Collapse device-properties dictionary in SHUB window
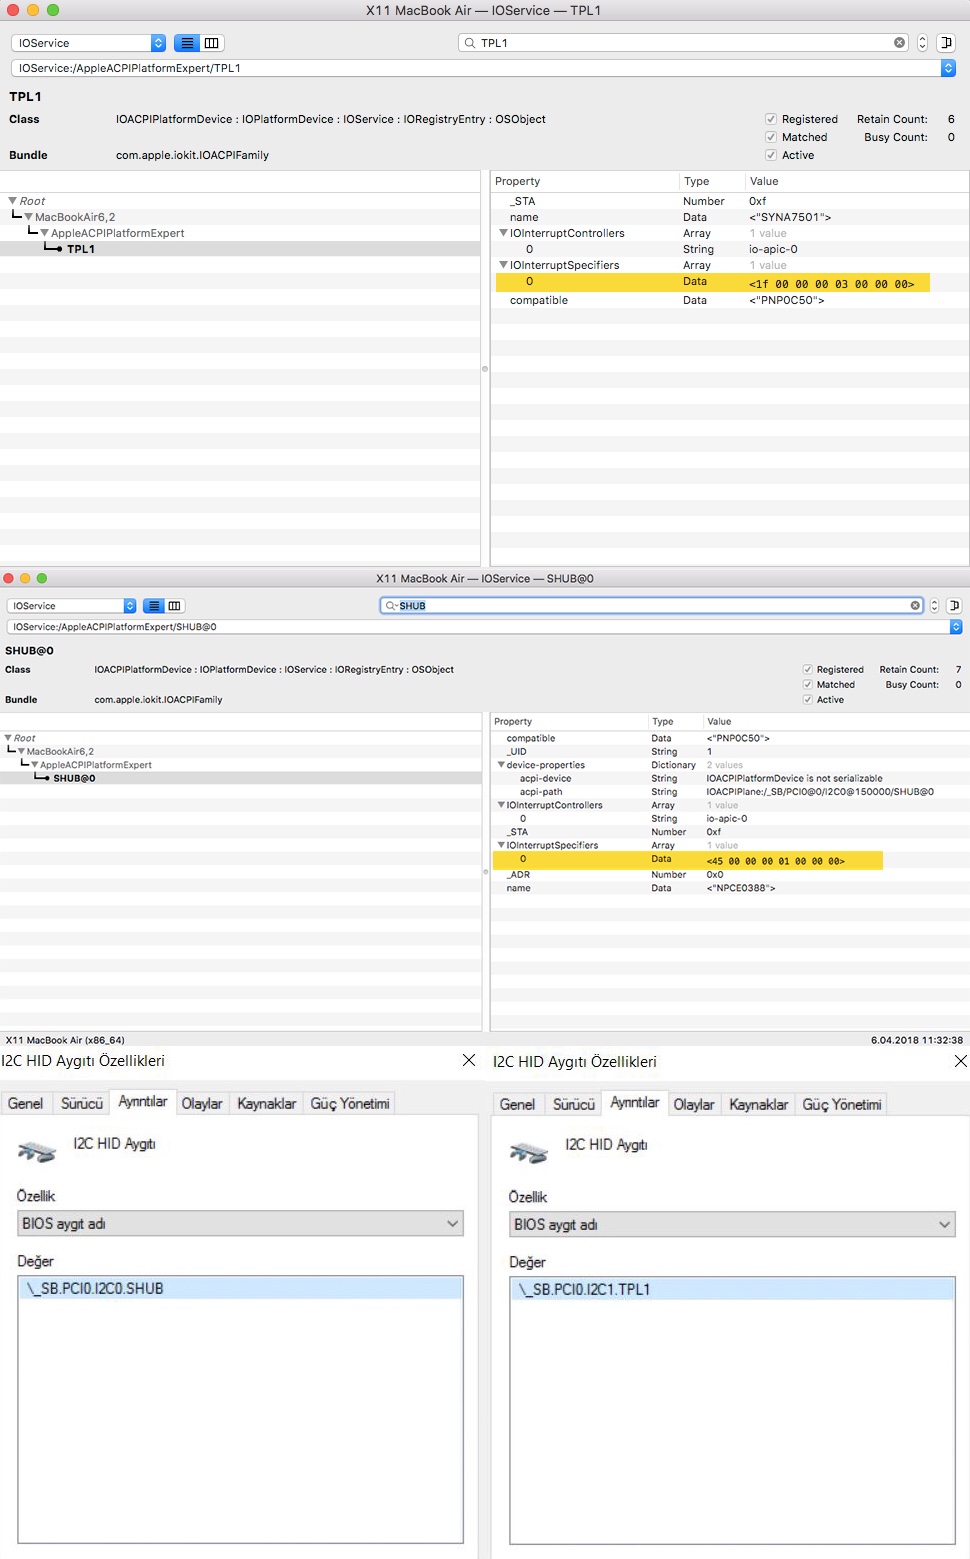 [501, 765]
